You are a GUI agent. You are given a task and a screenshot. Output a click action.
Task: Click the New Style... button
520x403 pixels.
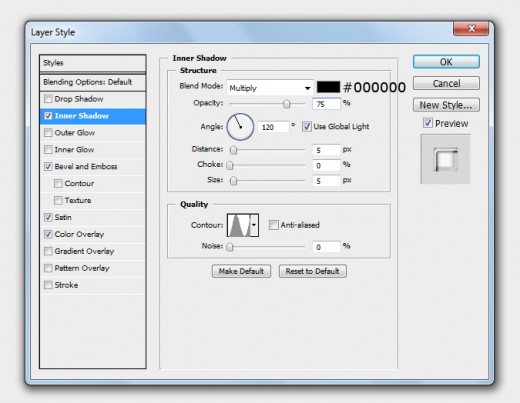[446, 105]
